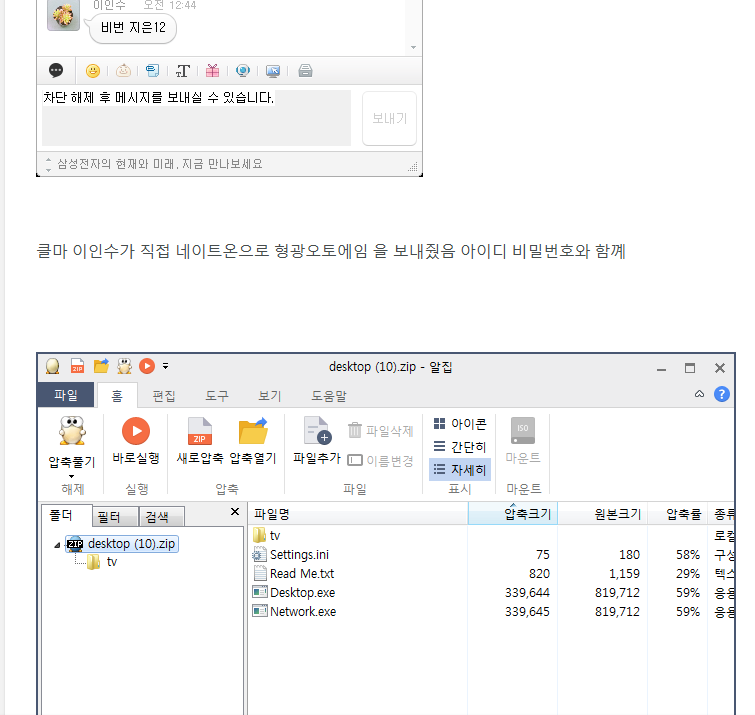The image size is (755, 715).
Task: Open the 필터 panel tab
Action: [x=108, y=517]
